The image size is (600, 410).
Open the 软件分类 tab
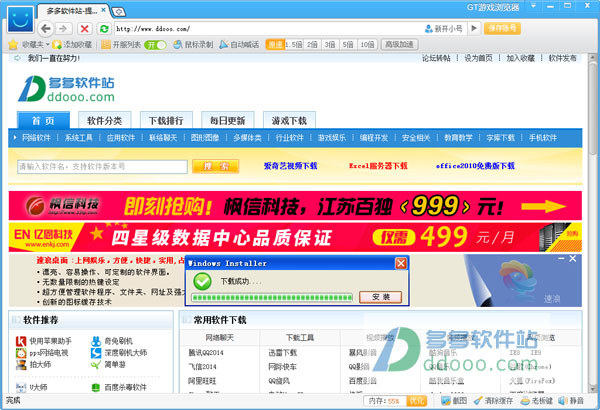coord(104,121)
